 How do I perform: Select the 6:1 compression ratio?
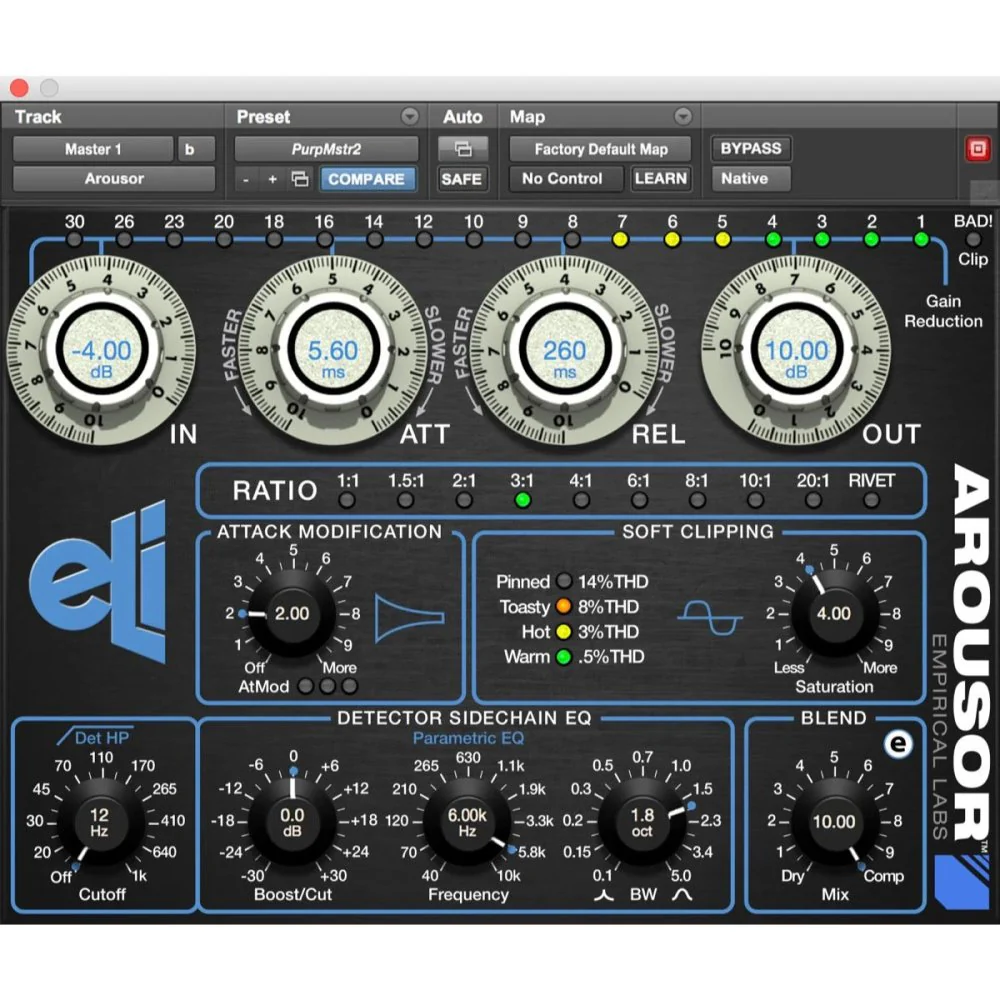639,500
